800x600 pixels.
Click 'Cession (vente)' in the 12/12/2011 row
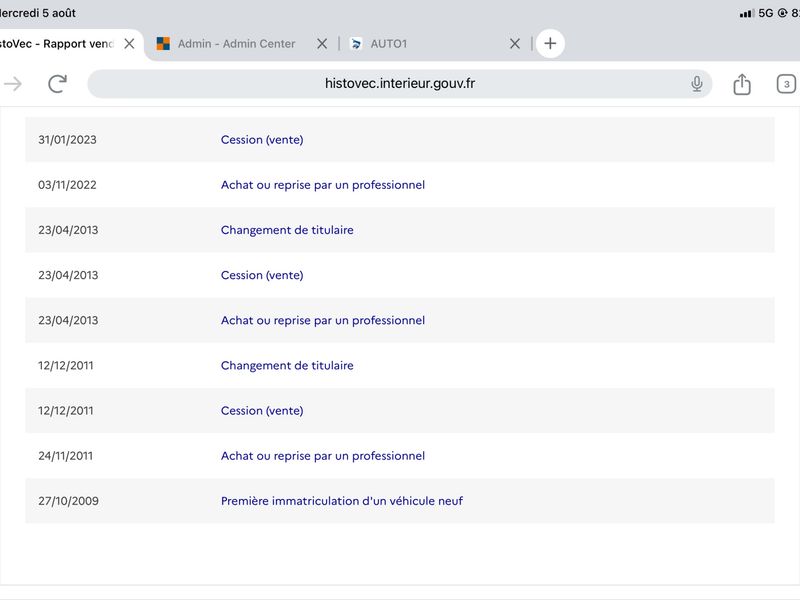pyautogui.click(x=262, y=411)
